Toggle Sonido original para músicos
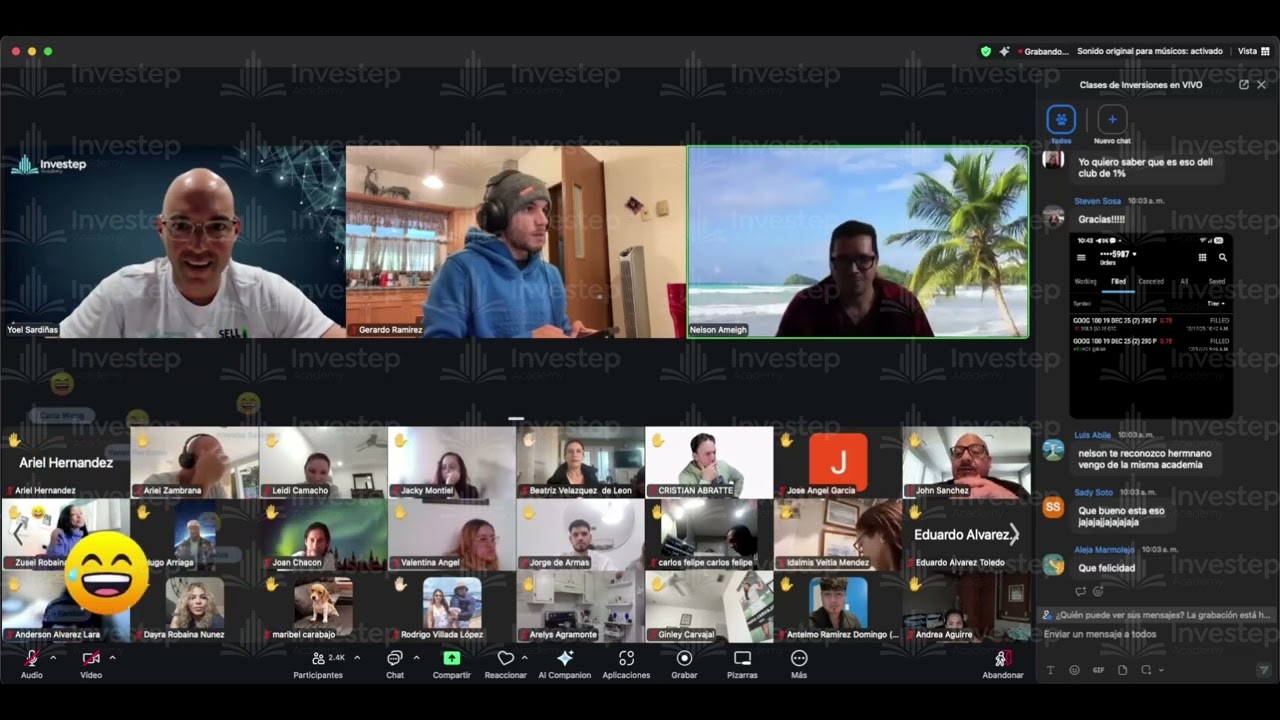 click(x=1150, y=51)
